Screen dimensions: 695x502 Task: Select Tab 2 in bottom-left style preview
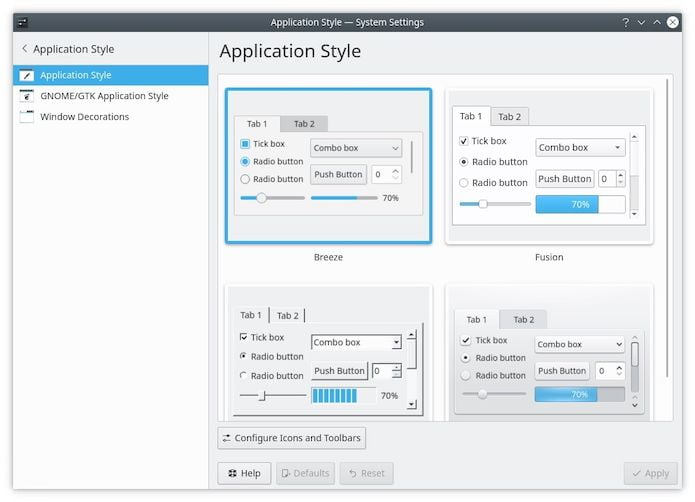point(288,315)
